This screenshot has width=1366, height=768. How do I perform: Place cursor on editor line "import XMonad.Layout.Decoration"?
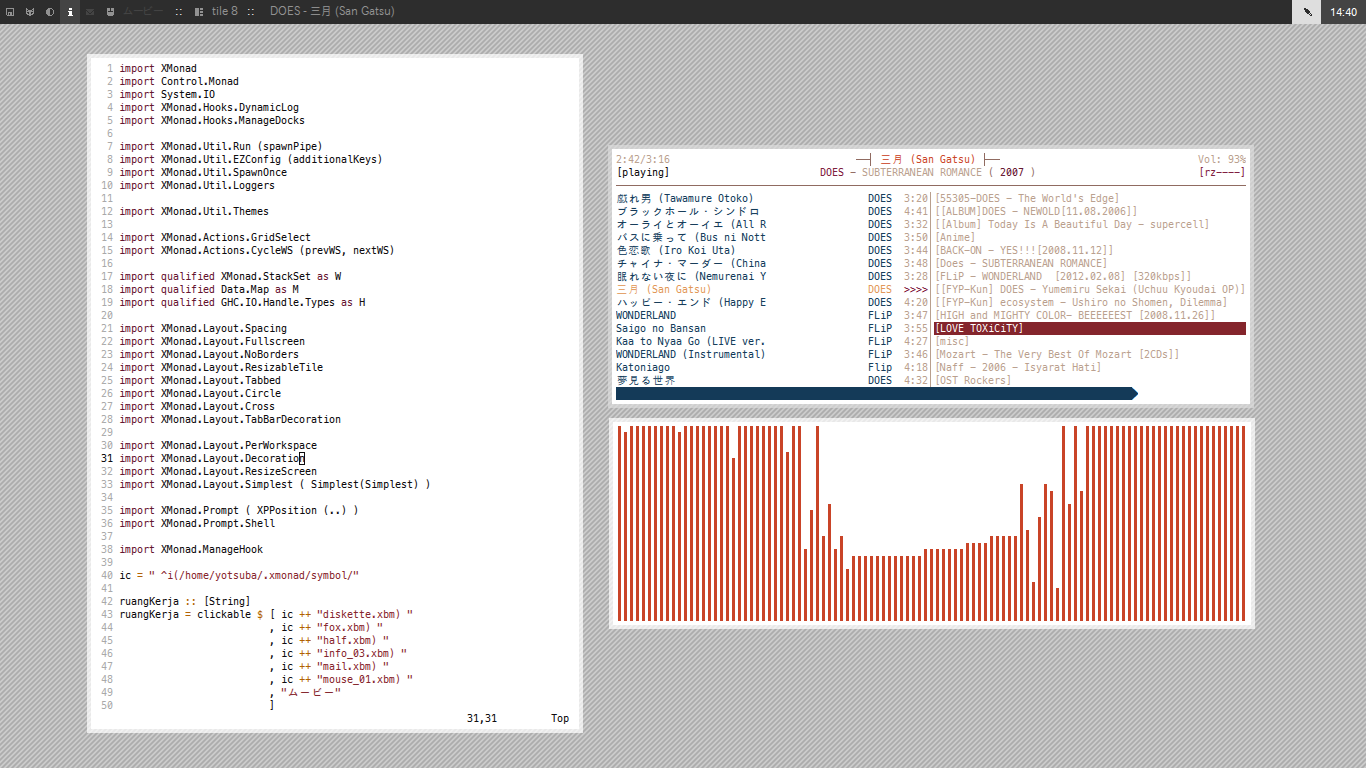pos(211,458)
